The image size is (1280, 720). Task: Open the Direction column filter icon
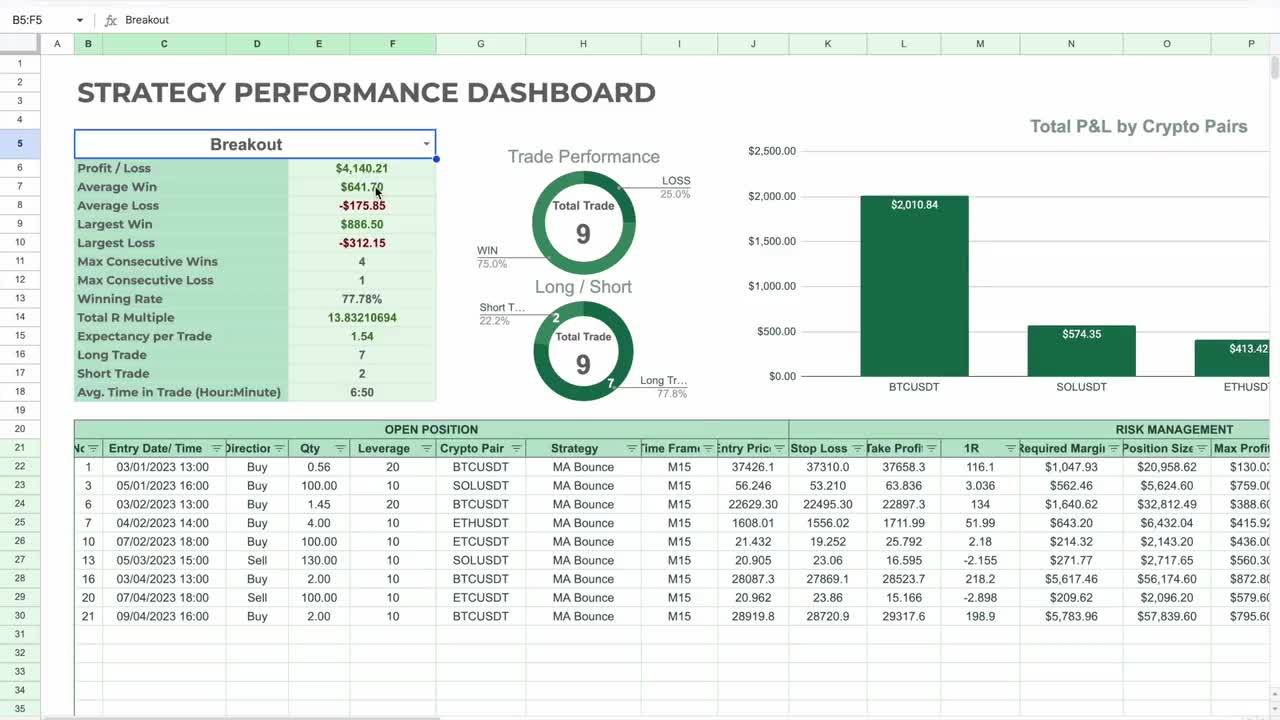(x=281, y=448)
